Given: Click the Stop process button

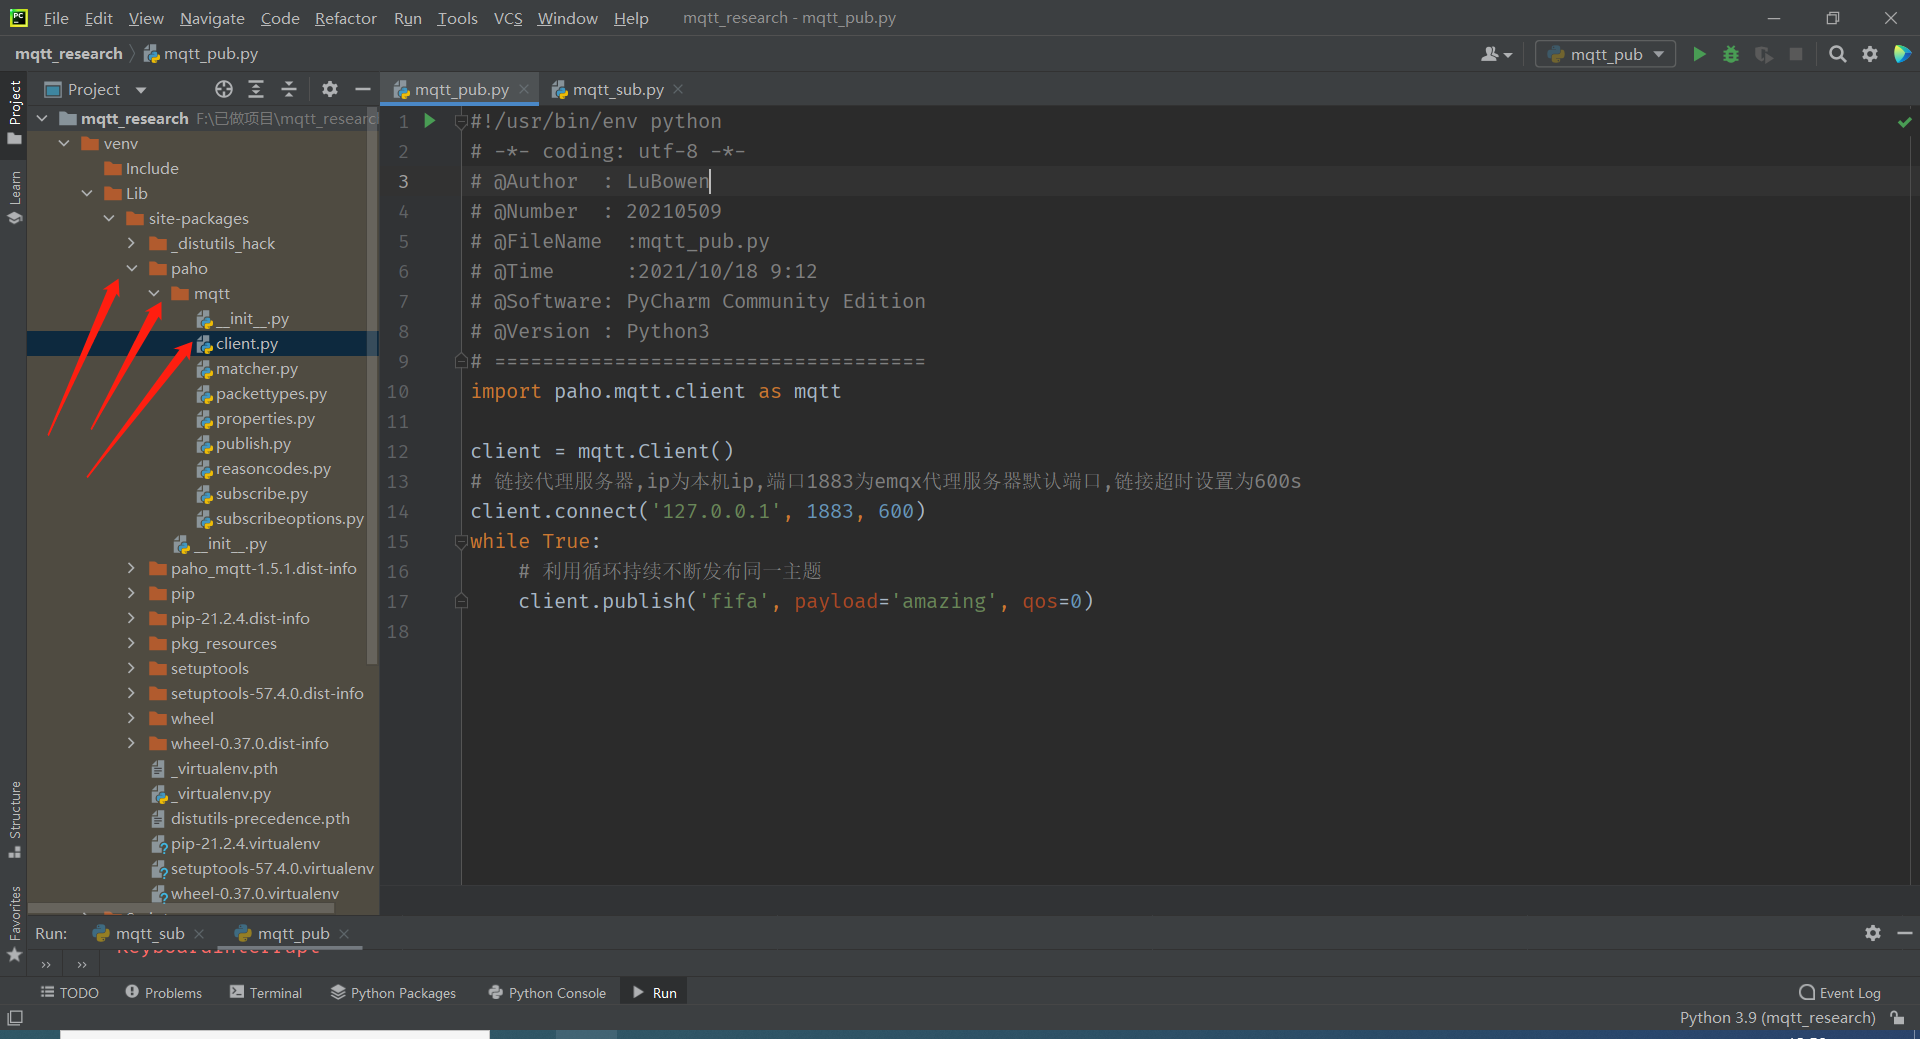Looking at the screenshot, I should point(1796,54).
